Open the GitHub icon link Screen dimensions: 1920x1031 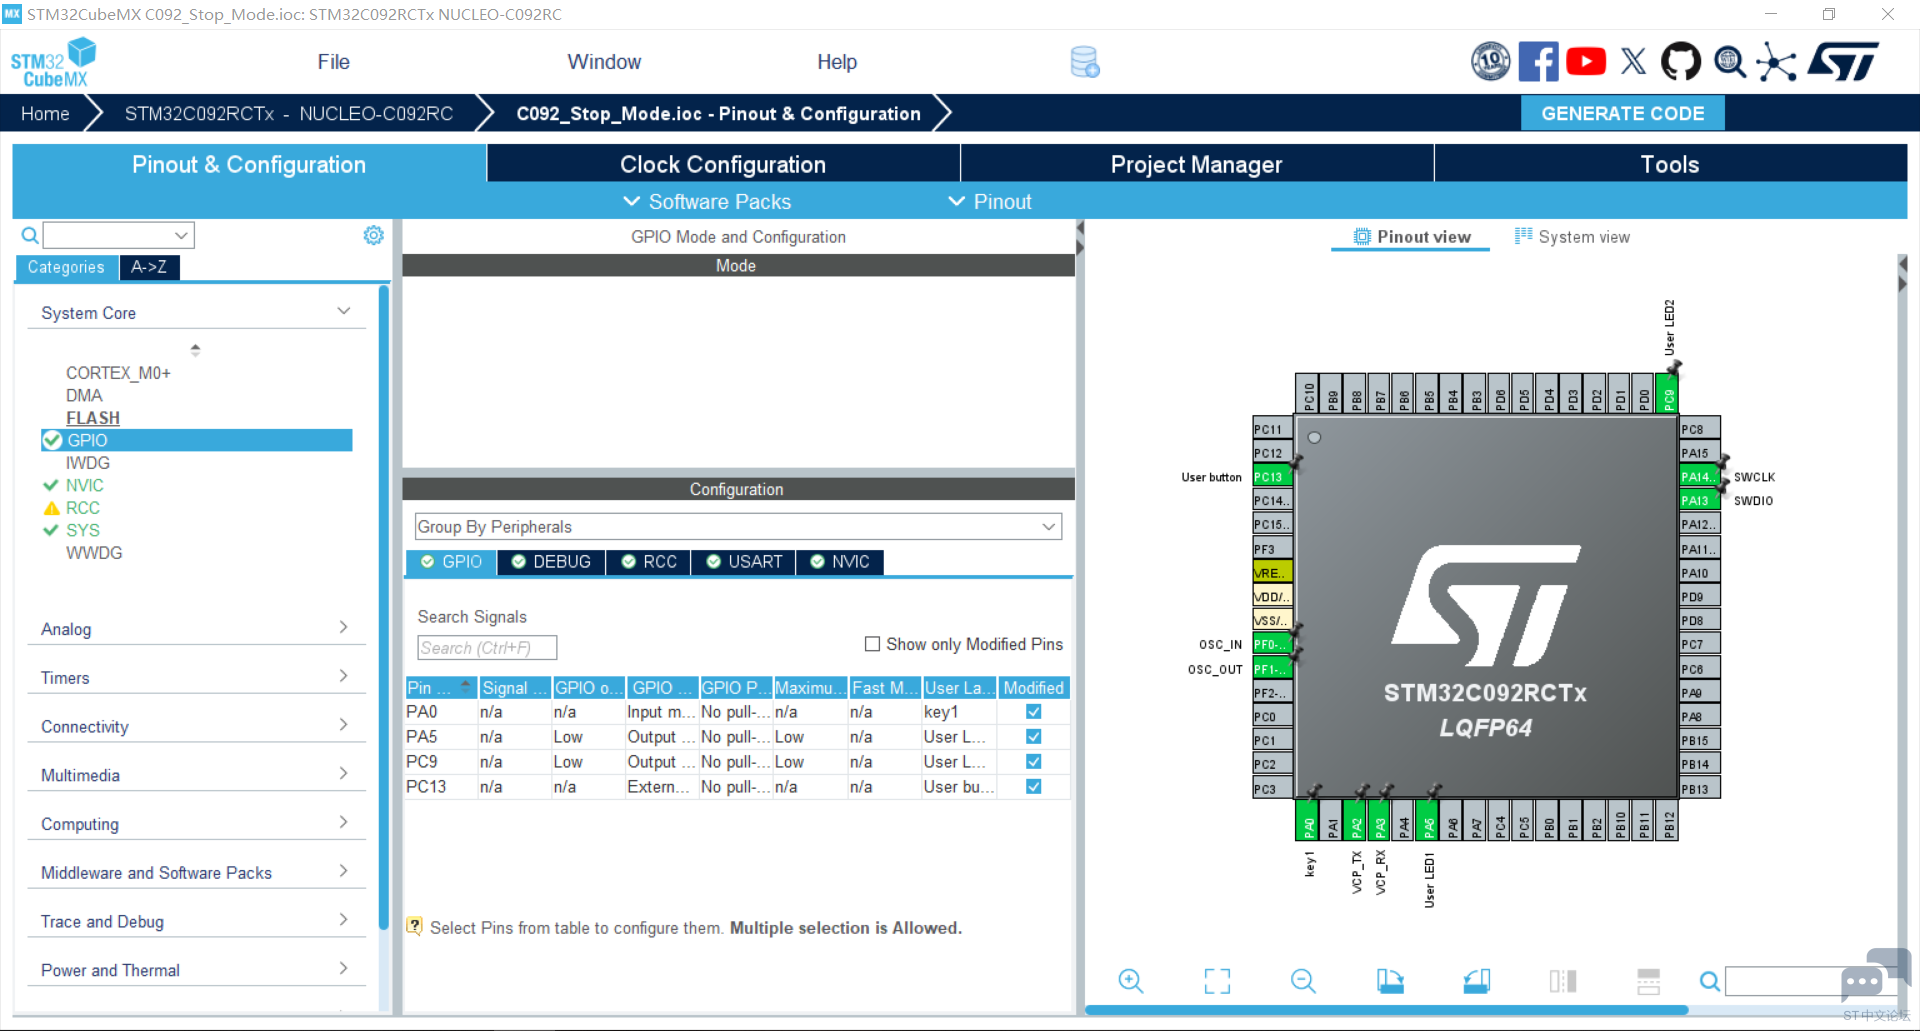click(x=1680, y=62)
